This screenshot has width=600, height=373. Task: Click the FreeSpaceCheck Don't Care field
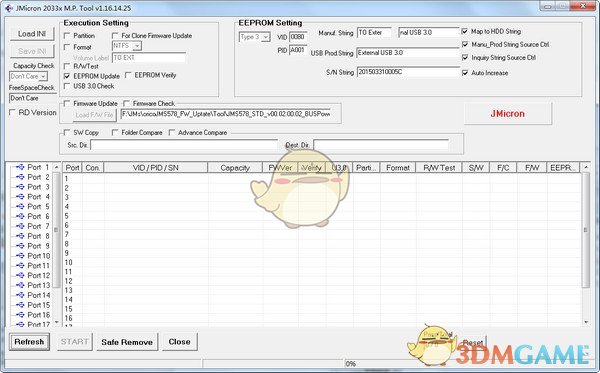(33, 98)
